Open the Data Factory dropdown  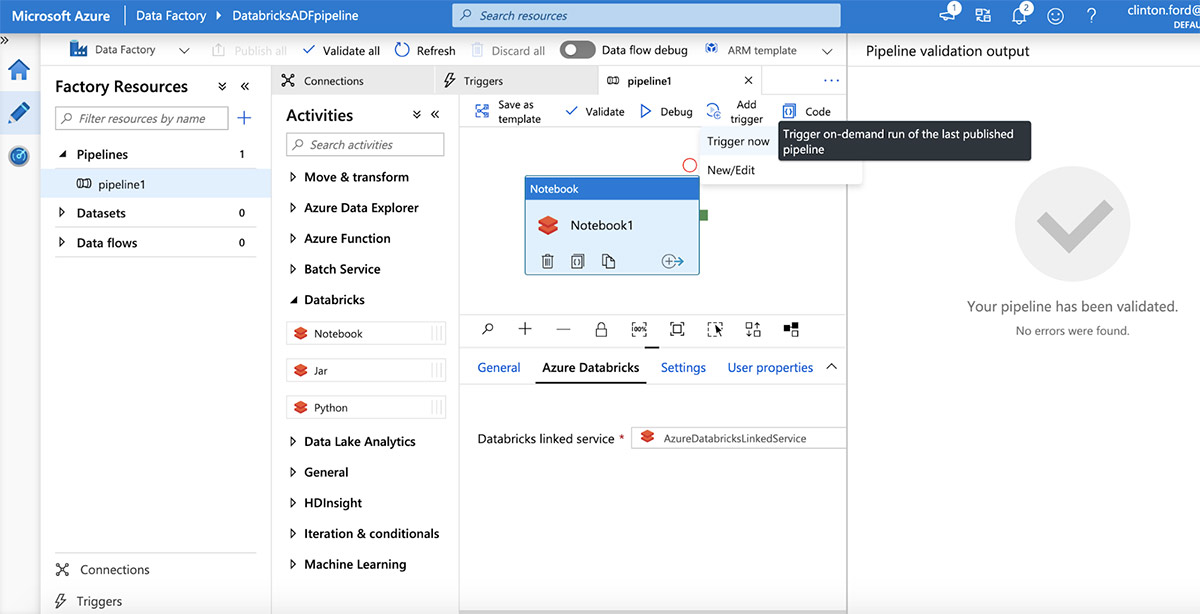[x=183, y=51]
